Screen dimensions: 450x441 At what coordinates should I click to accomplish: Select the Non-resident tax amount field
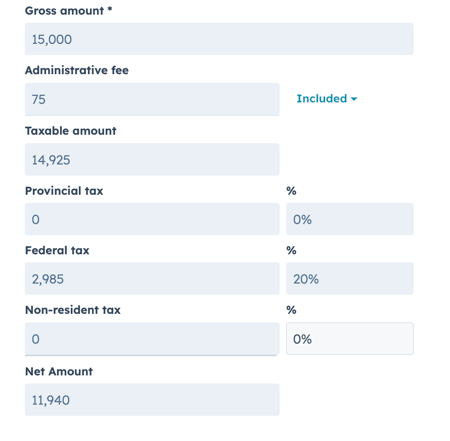pos(152,339)
